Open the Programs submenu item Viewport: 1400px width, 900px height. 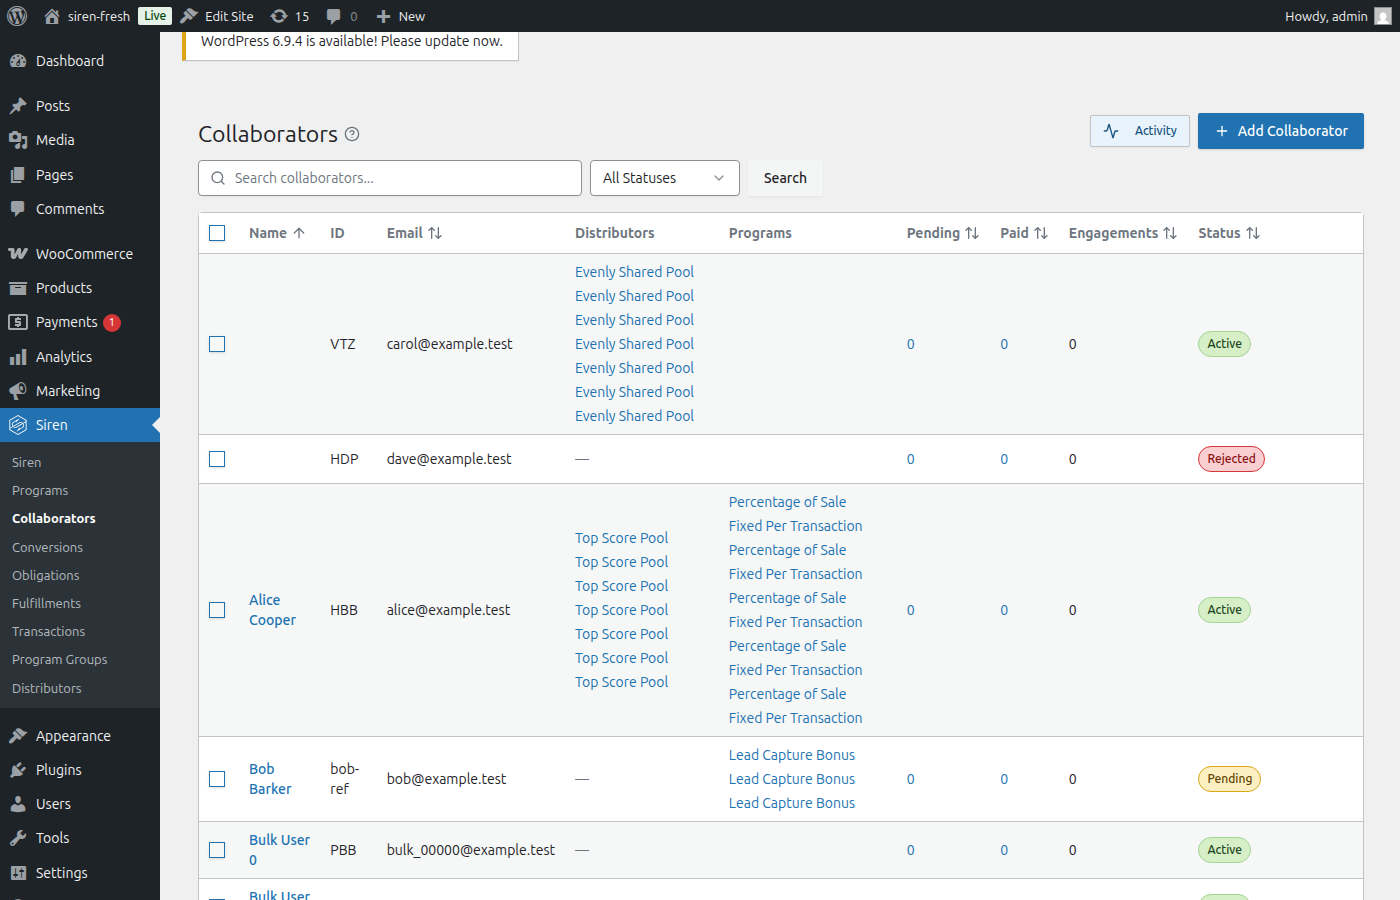click(x=40, y=491)
